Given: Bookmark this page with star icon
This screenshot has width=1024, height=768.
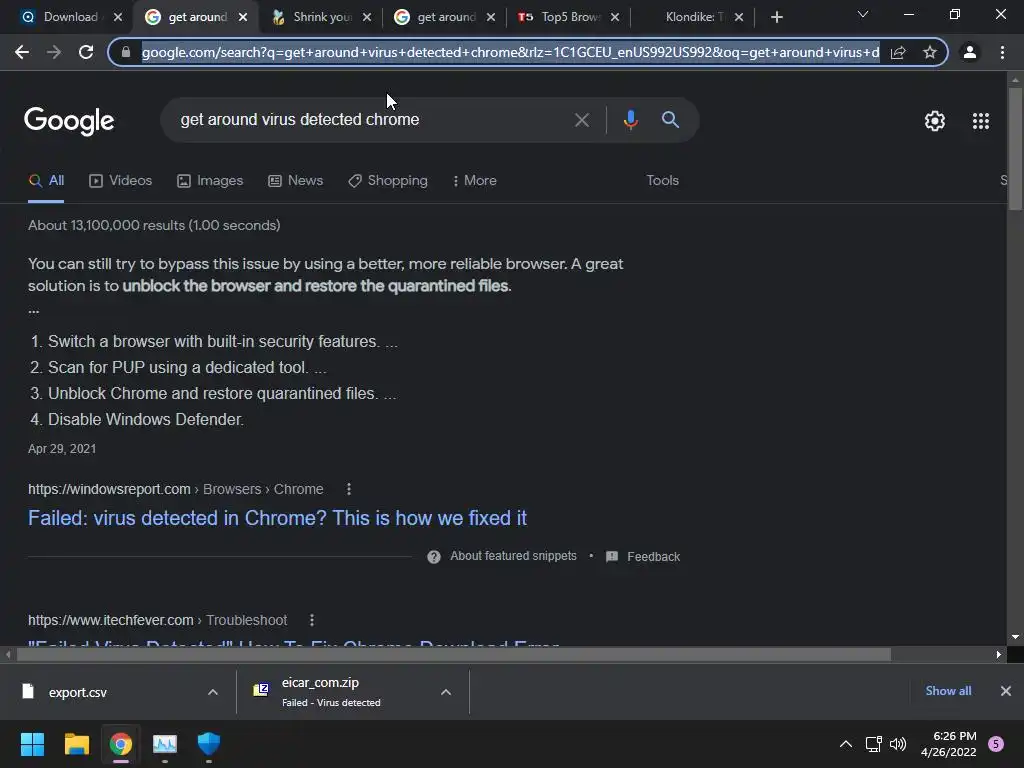Looking at the screenshot, I should coord(930,52).
